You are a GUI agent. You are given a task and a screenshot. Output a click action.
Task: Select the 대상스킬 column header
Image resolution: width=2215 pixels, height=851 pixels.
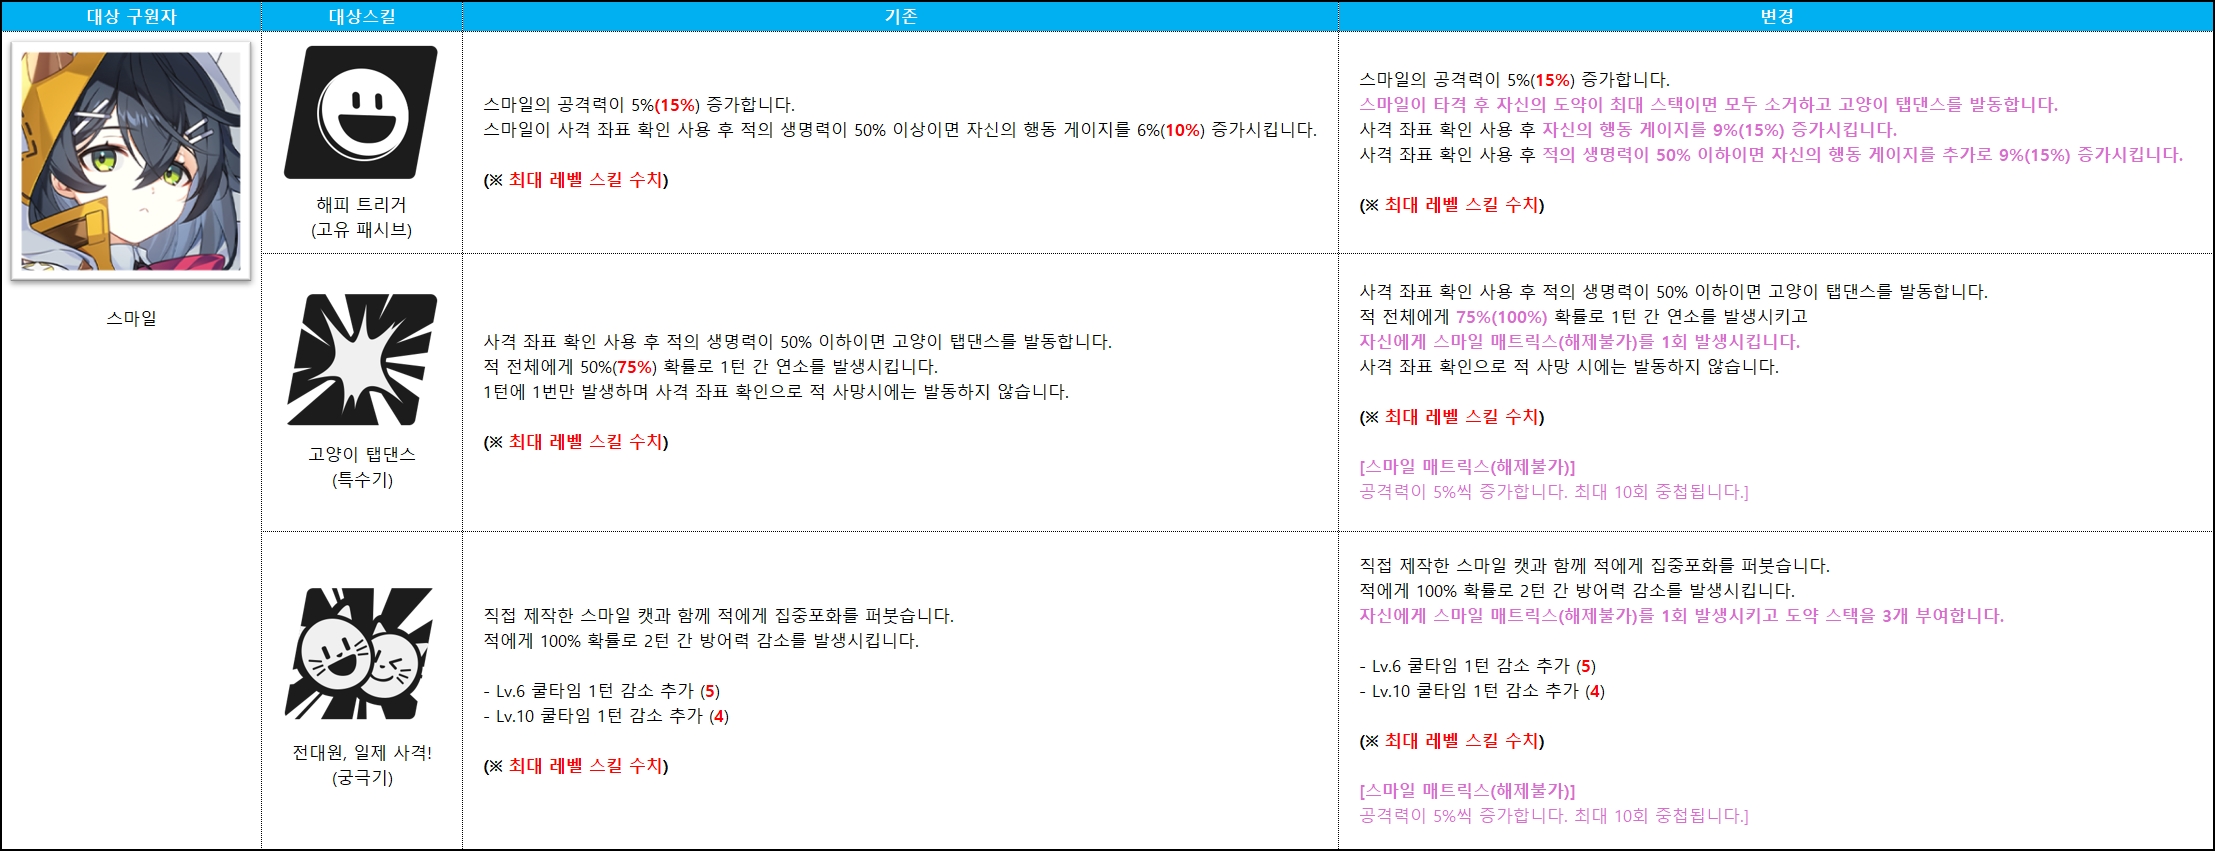coord(362,16)
